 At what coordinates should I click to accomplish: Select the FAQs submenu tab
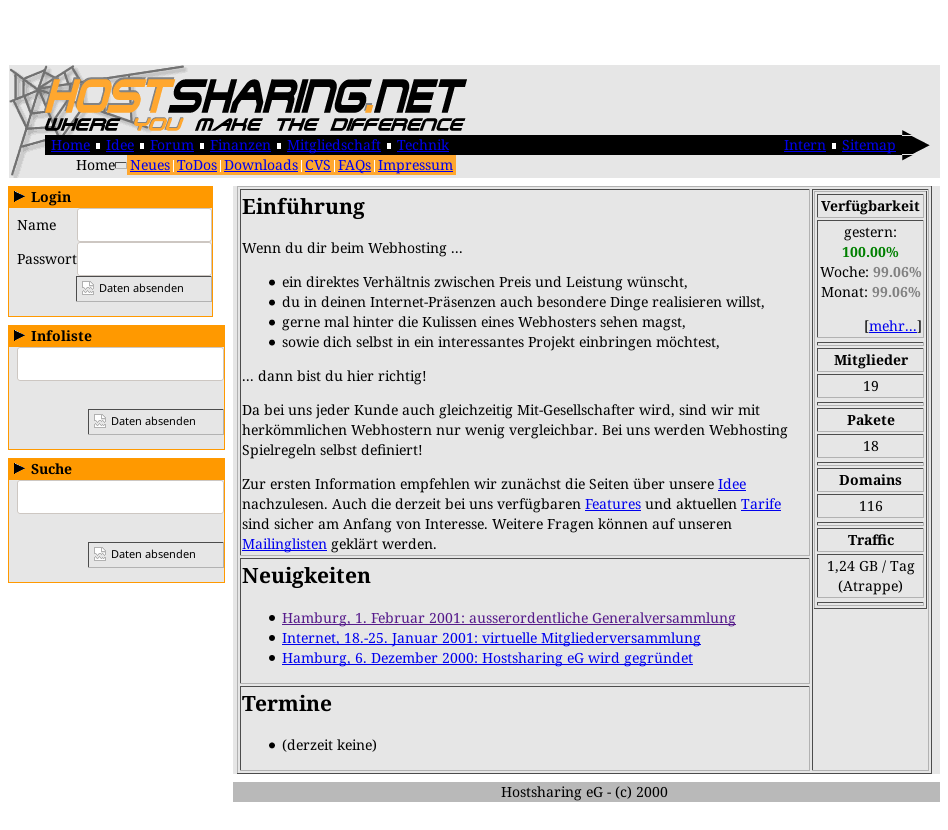point(354,165)
